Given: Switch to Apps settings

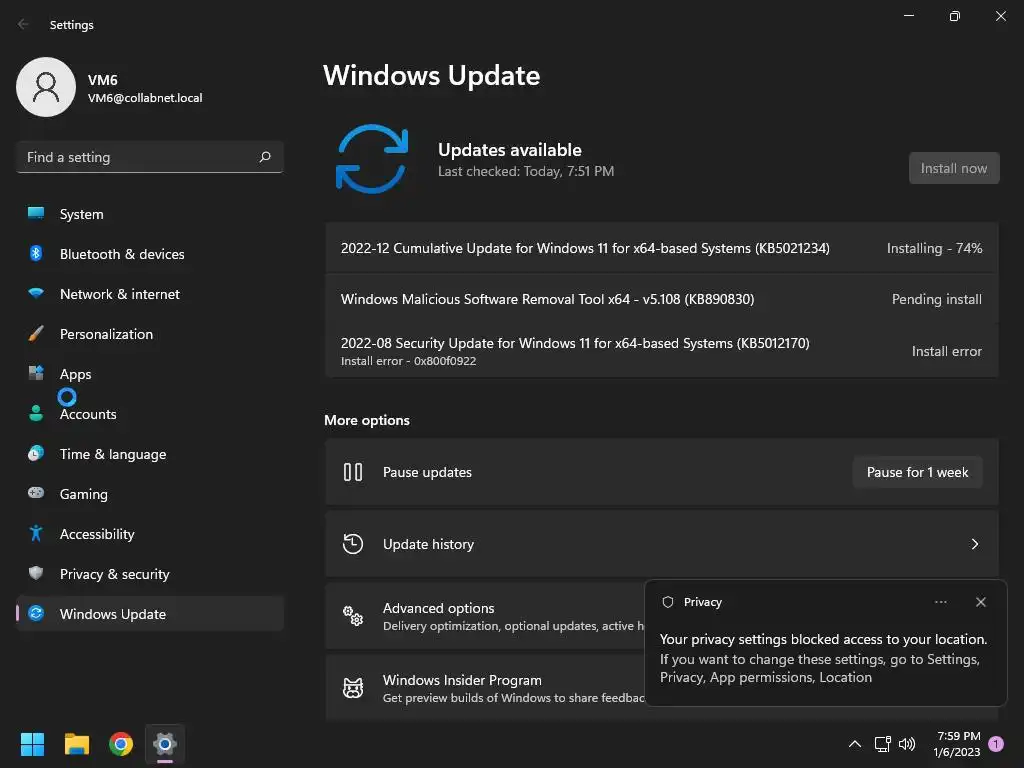Looking at the screenshot, I should (x=150, y=374).
